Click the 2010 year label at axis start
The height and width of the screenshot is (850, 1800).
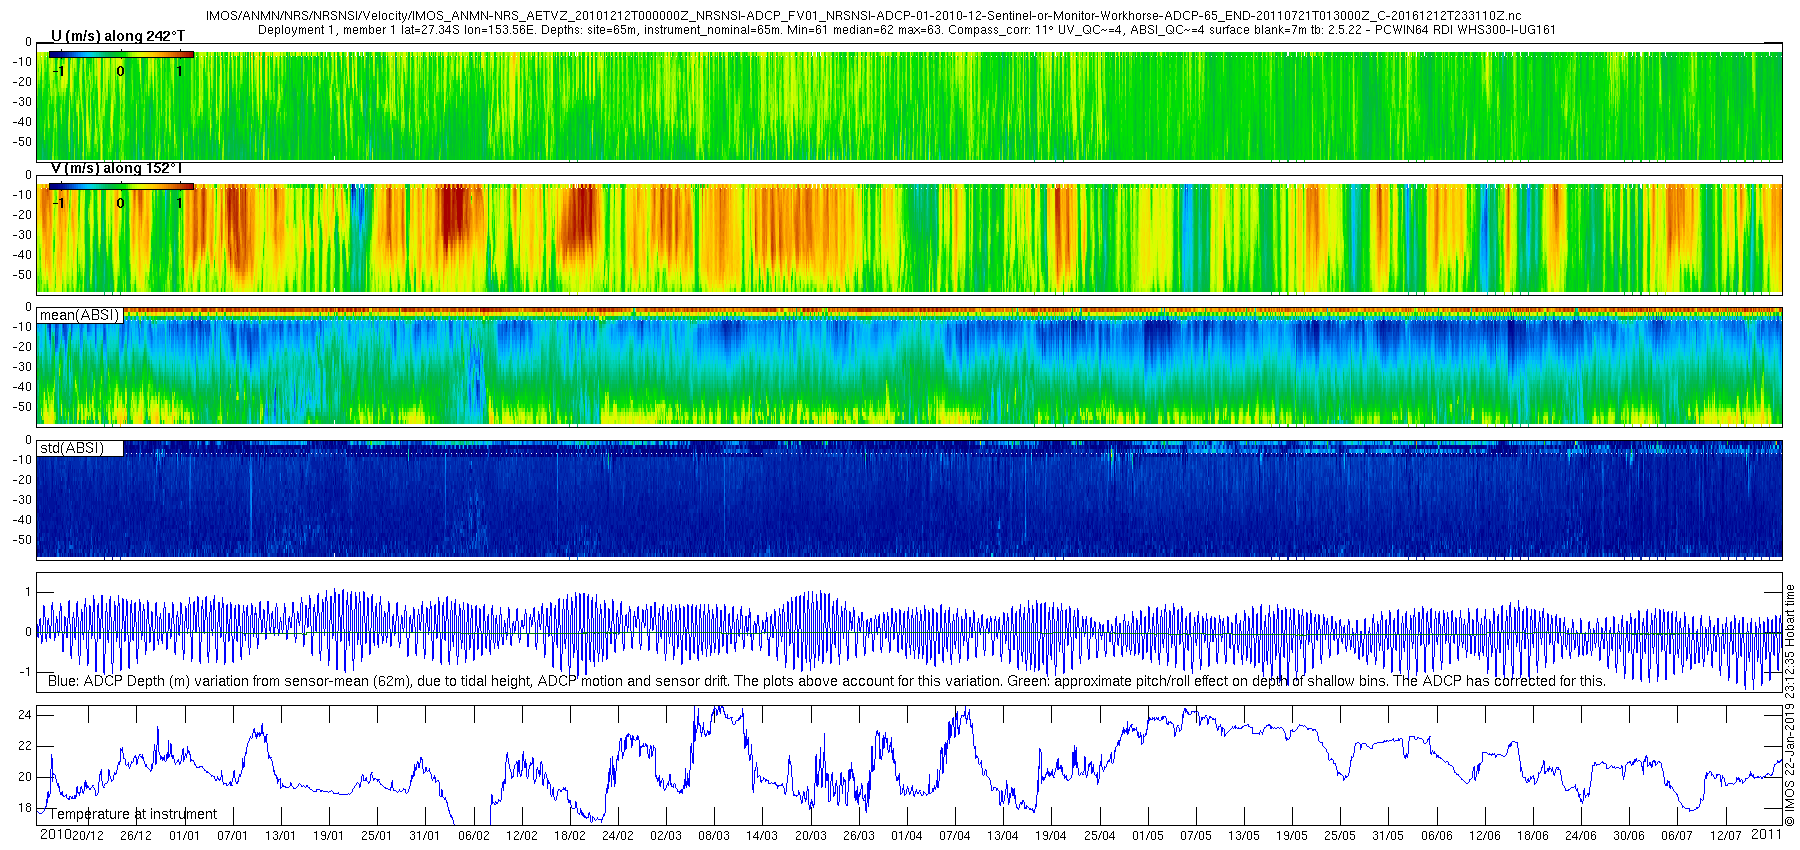(x=55, y=835)
